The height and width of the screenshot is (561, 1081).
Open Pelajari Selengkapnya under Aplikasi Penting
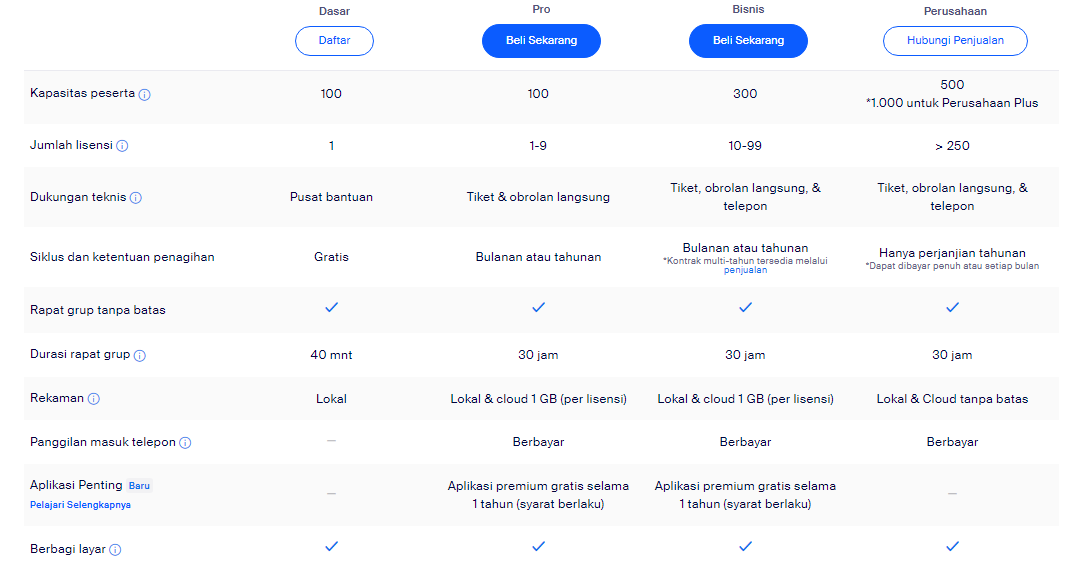click(x=80, y=505)
